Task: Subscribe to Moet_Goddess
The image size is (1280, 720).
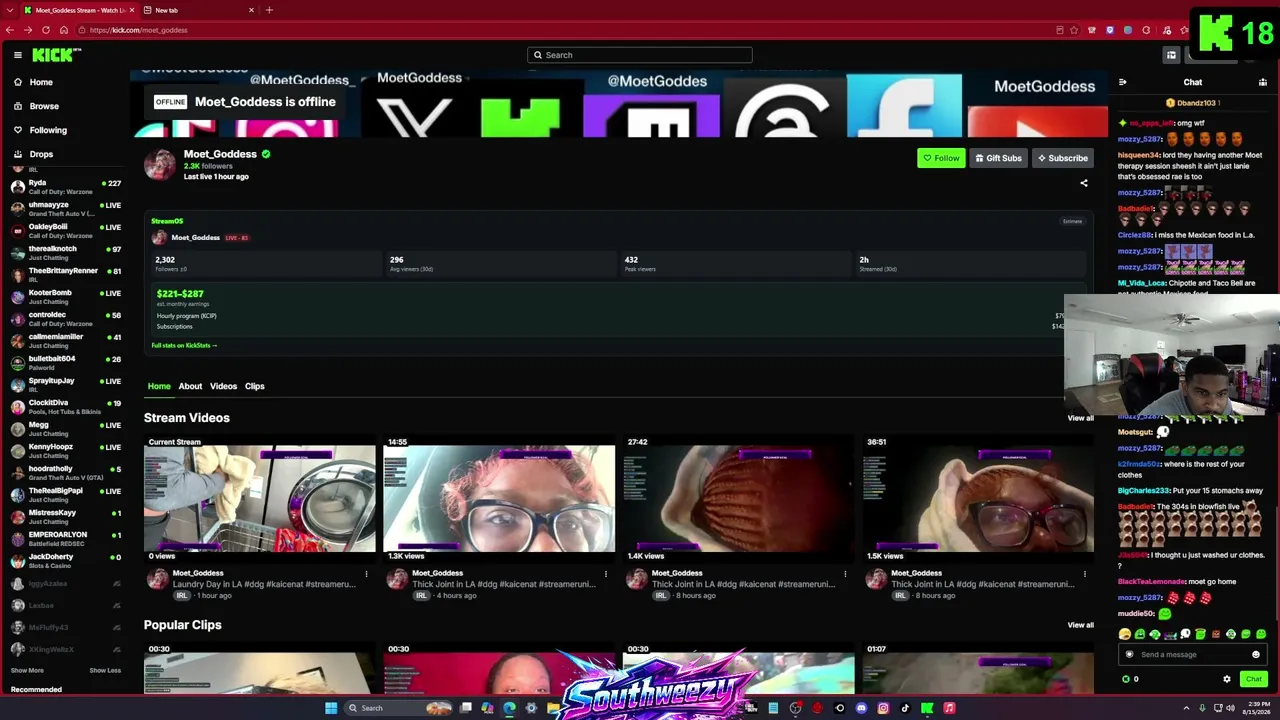Action: tap(1062, 158)
